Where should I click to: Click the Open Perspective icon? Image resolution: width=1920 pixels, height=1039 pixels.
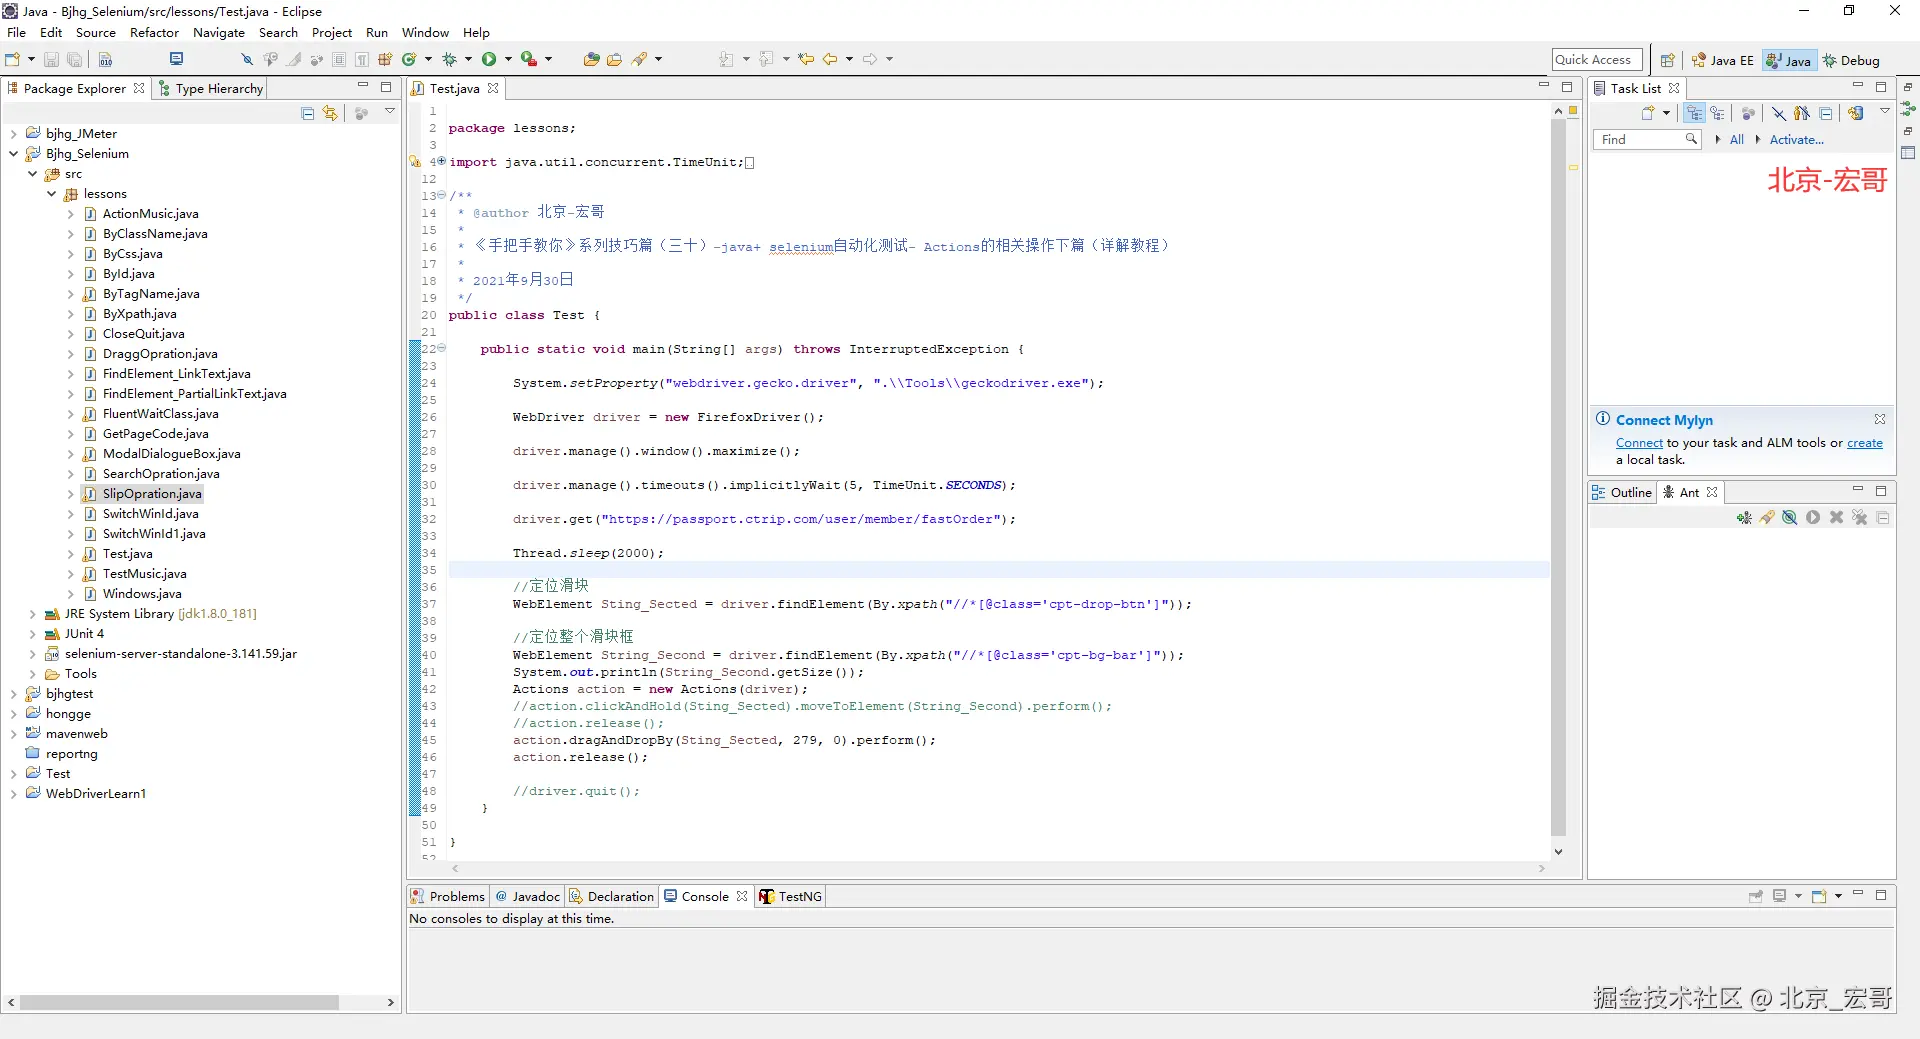point(1667,60)
